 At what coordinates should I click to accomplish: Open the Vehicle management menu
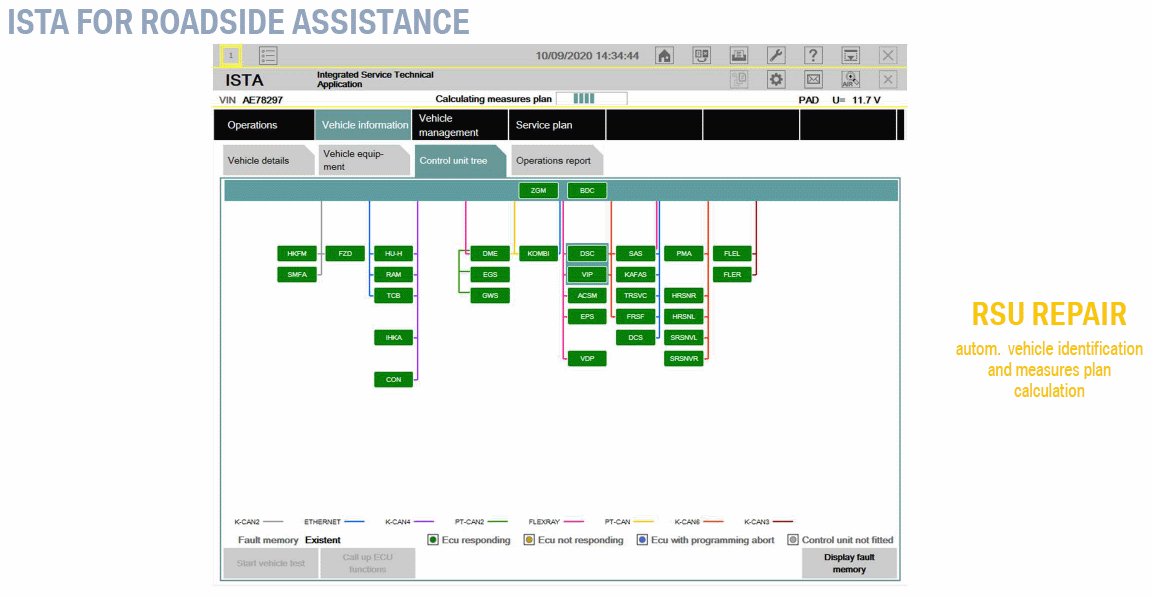(460, 125)
